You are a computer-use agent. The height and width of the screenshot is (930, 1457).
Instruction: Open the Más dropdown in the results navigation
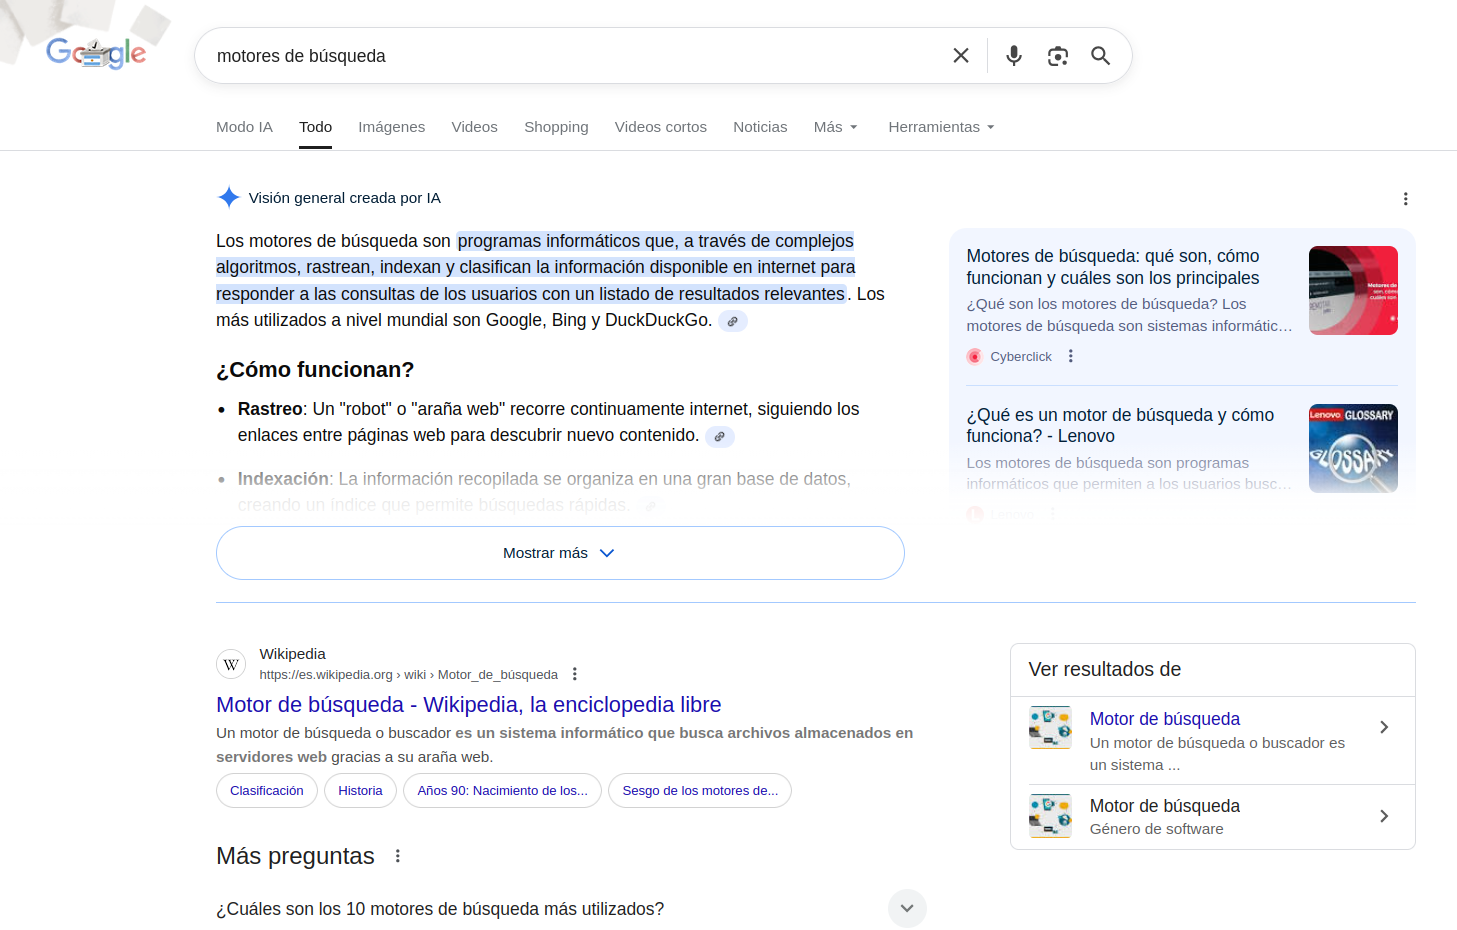[835, 127]
